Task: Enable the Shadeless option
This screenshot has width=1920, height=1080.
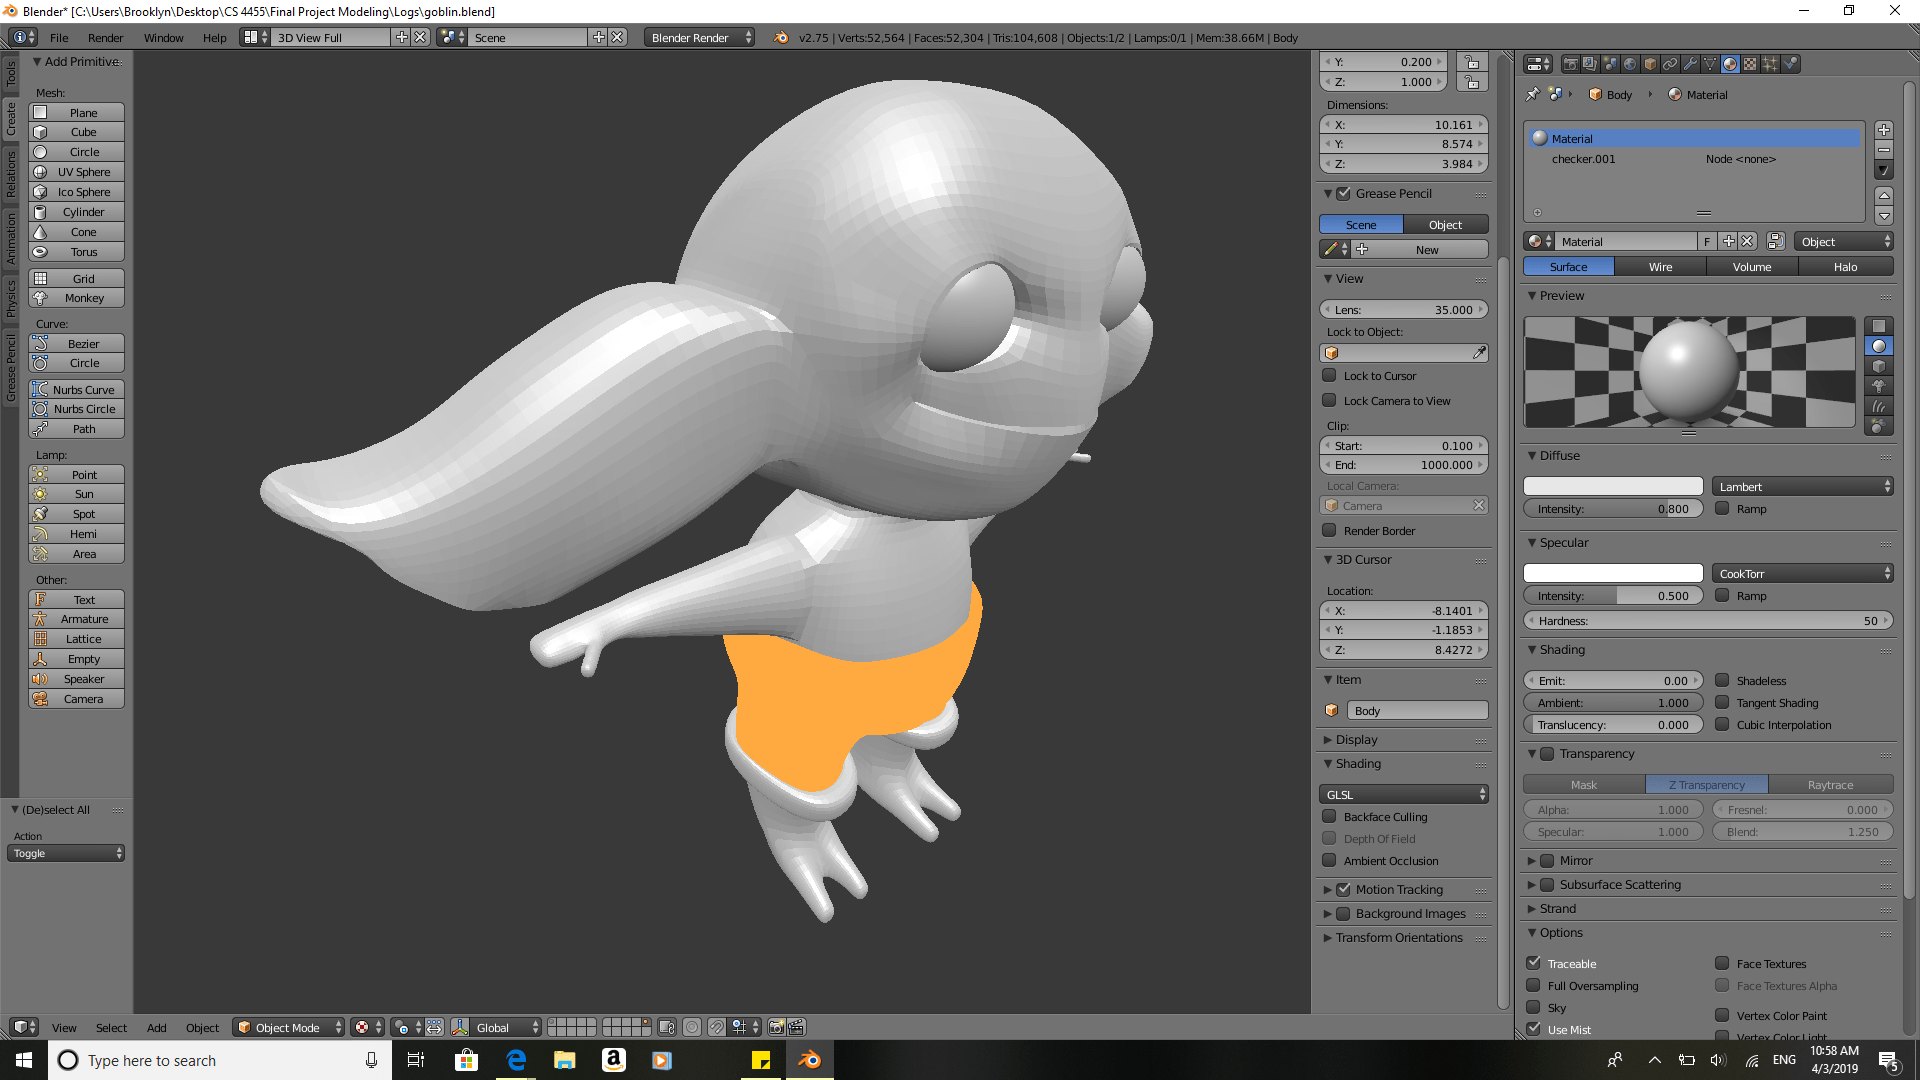Action: 1722,681
